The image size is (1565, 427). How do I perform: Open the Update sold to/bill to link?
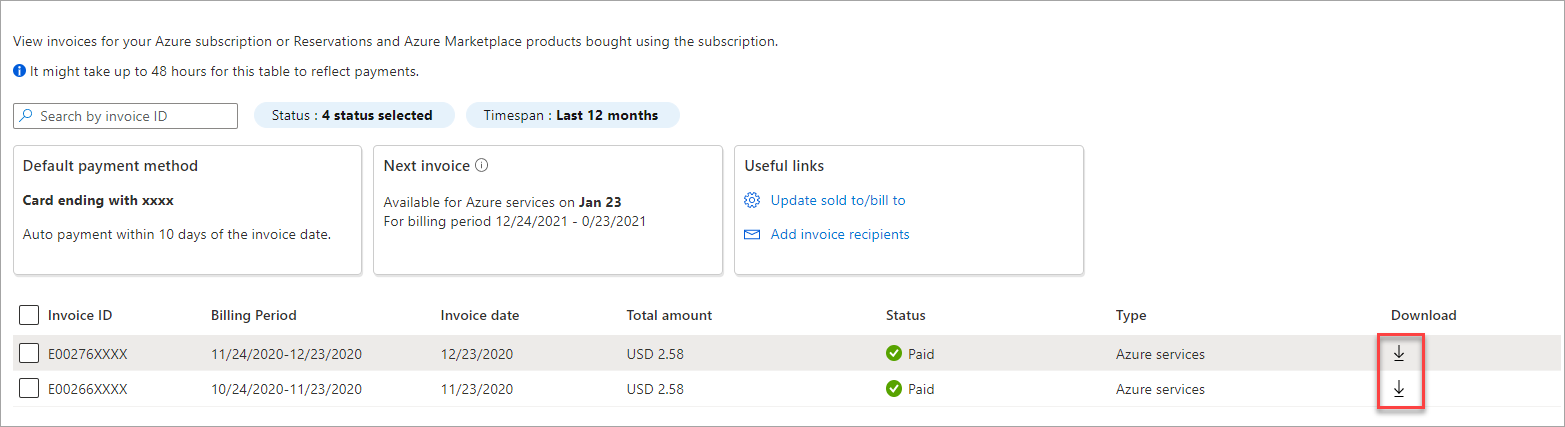838,201
